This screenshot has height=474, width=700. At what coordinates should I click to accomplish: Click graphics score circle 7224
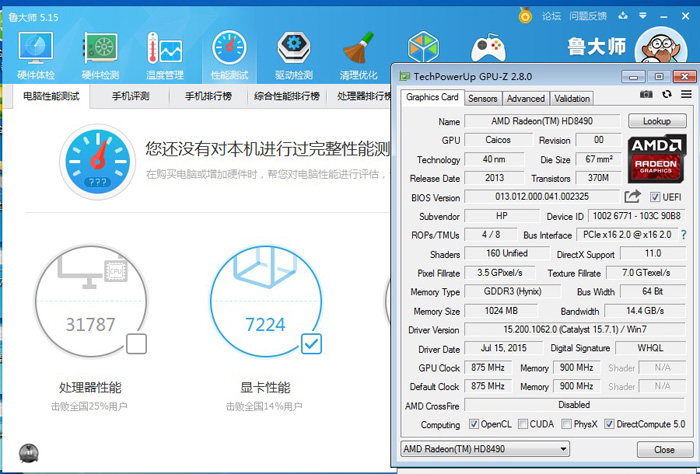pos(266,301)
